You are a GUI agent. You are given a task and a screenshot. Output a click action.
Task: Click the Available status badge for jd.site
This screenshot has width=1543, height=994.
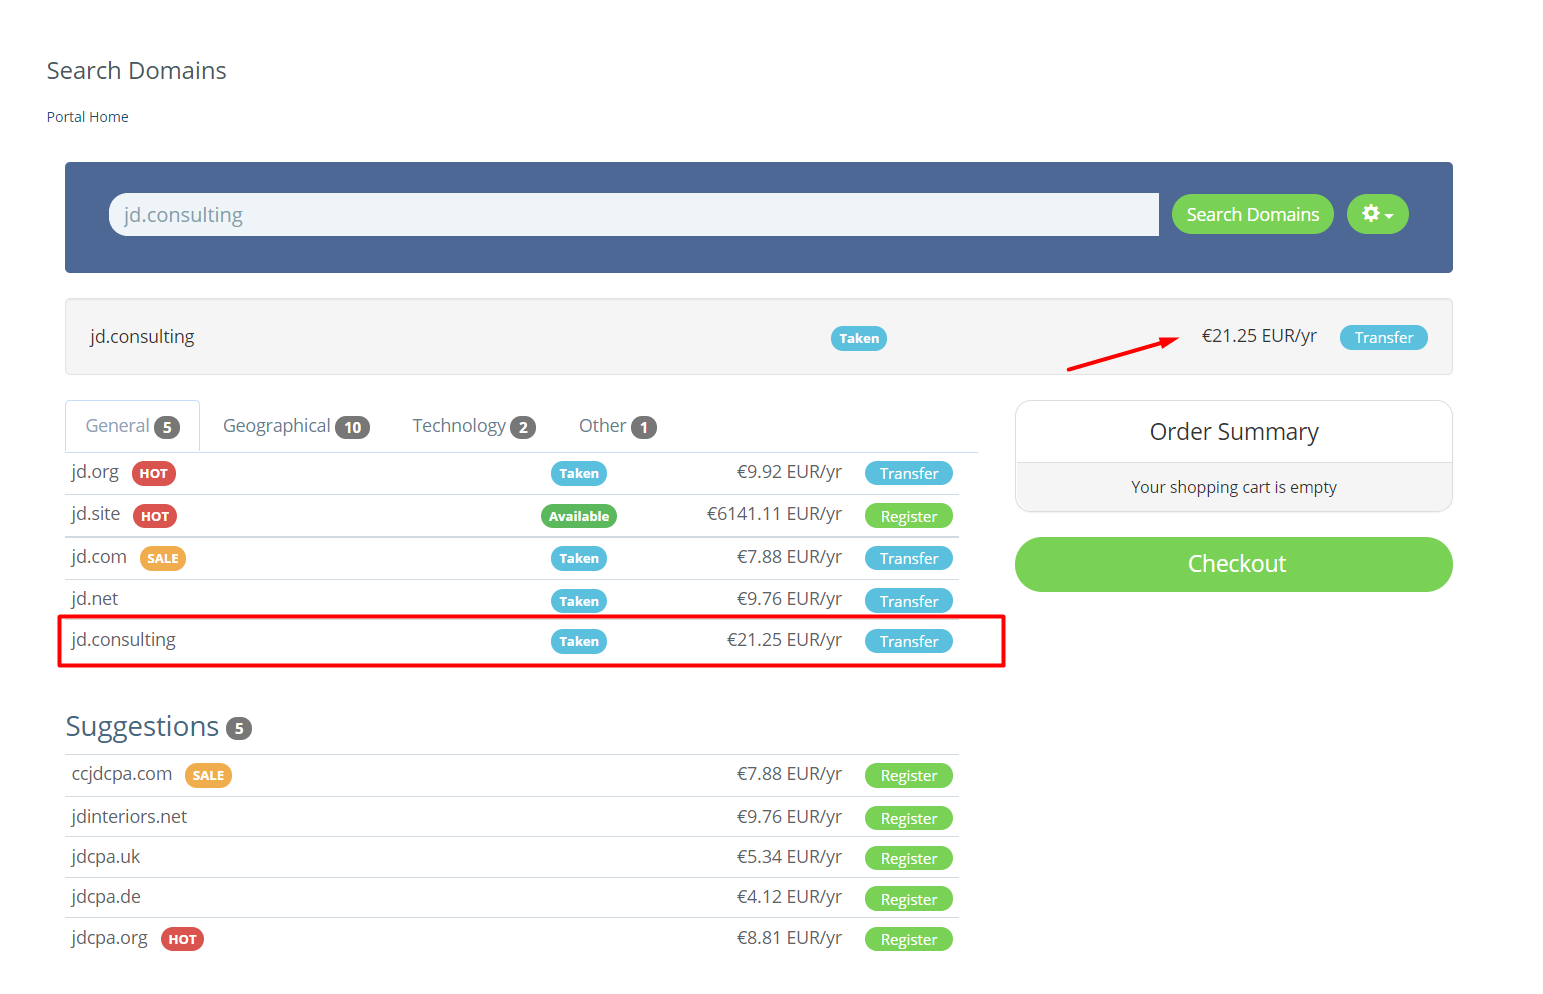pyautogui.click(x=579, y=516)
